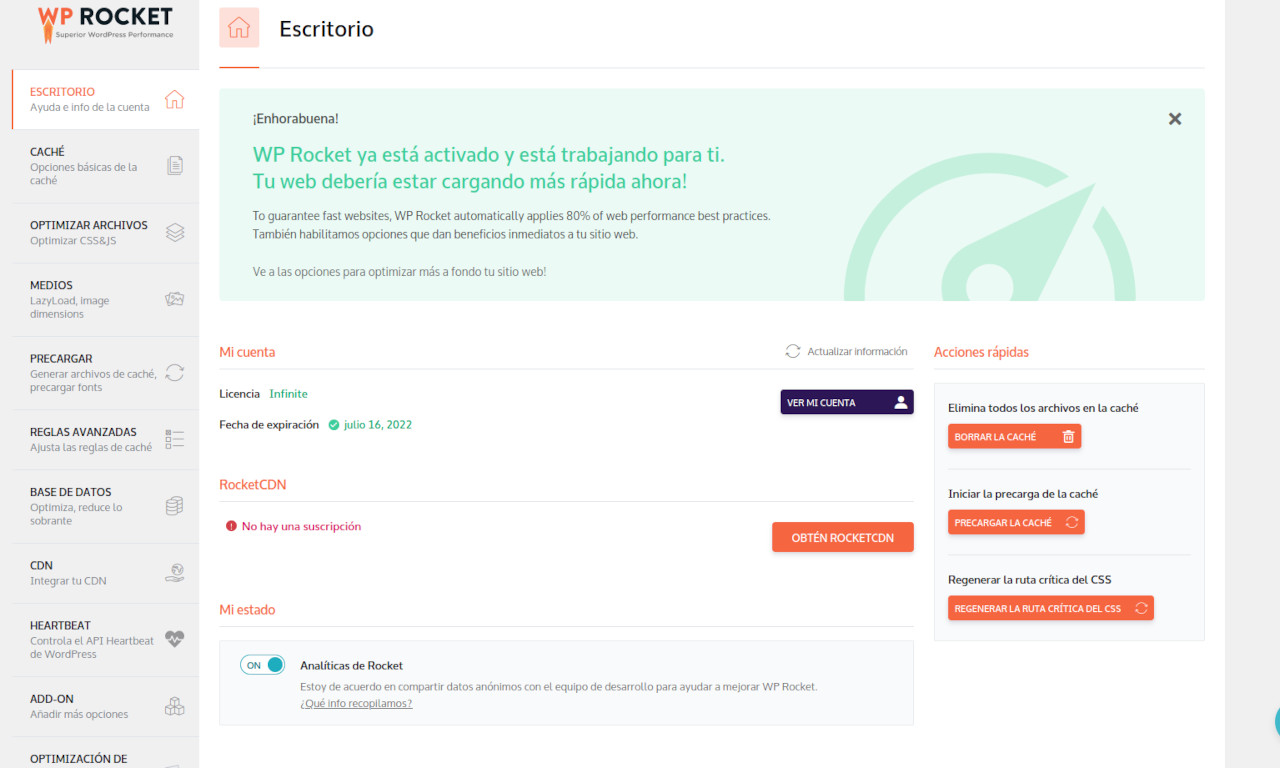Viewport: 1280px width, 768px height.
Task: Click the Precargar refresh icon in sidebar
Action: tap(174, 373)
